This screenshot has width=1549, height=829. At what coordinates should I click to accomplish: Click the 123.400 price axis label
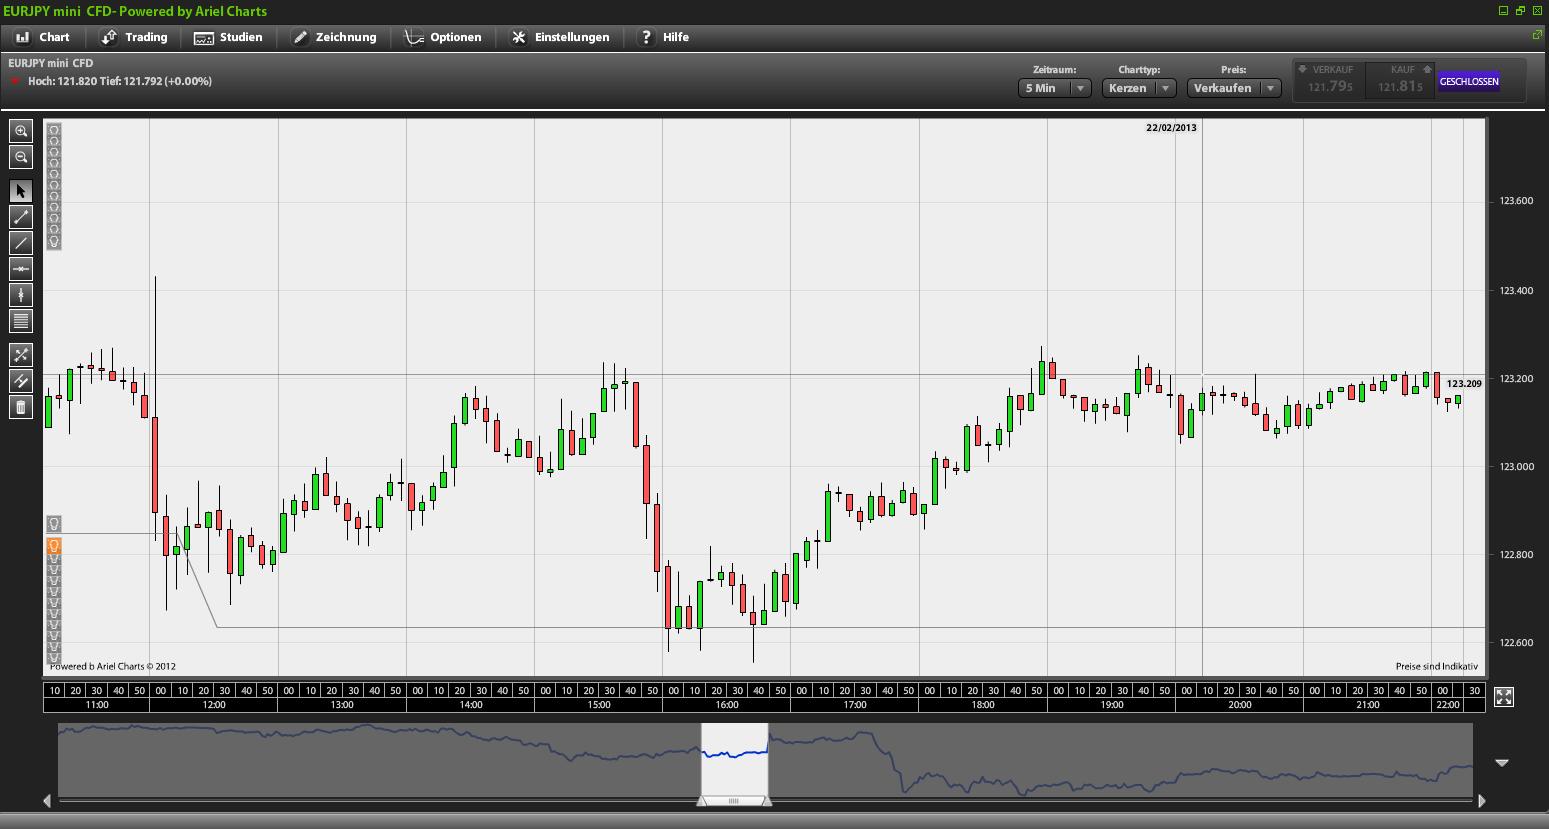click(1516, 291)
